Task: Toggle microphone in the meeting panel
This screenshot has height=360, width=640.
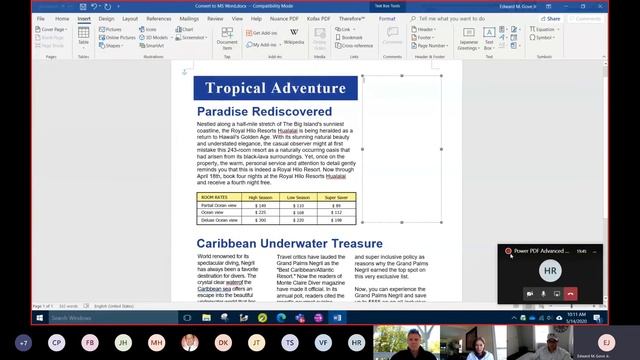Action: 543,294
